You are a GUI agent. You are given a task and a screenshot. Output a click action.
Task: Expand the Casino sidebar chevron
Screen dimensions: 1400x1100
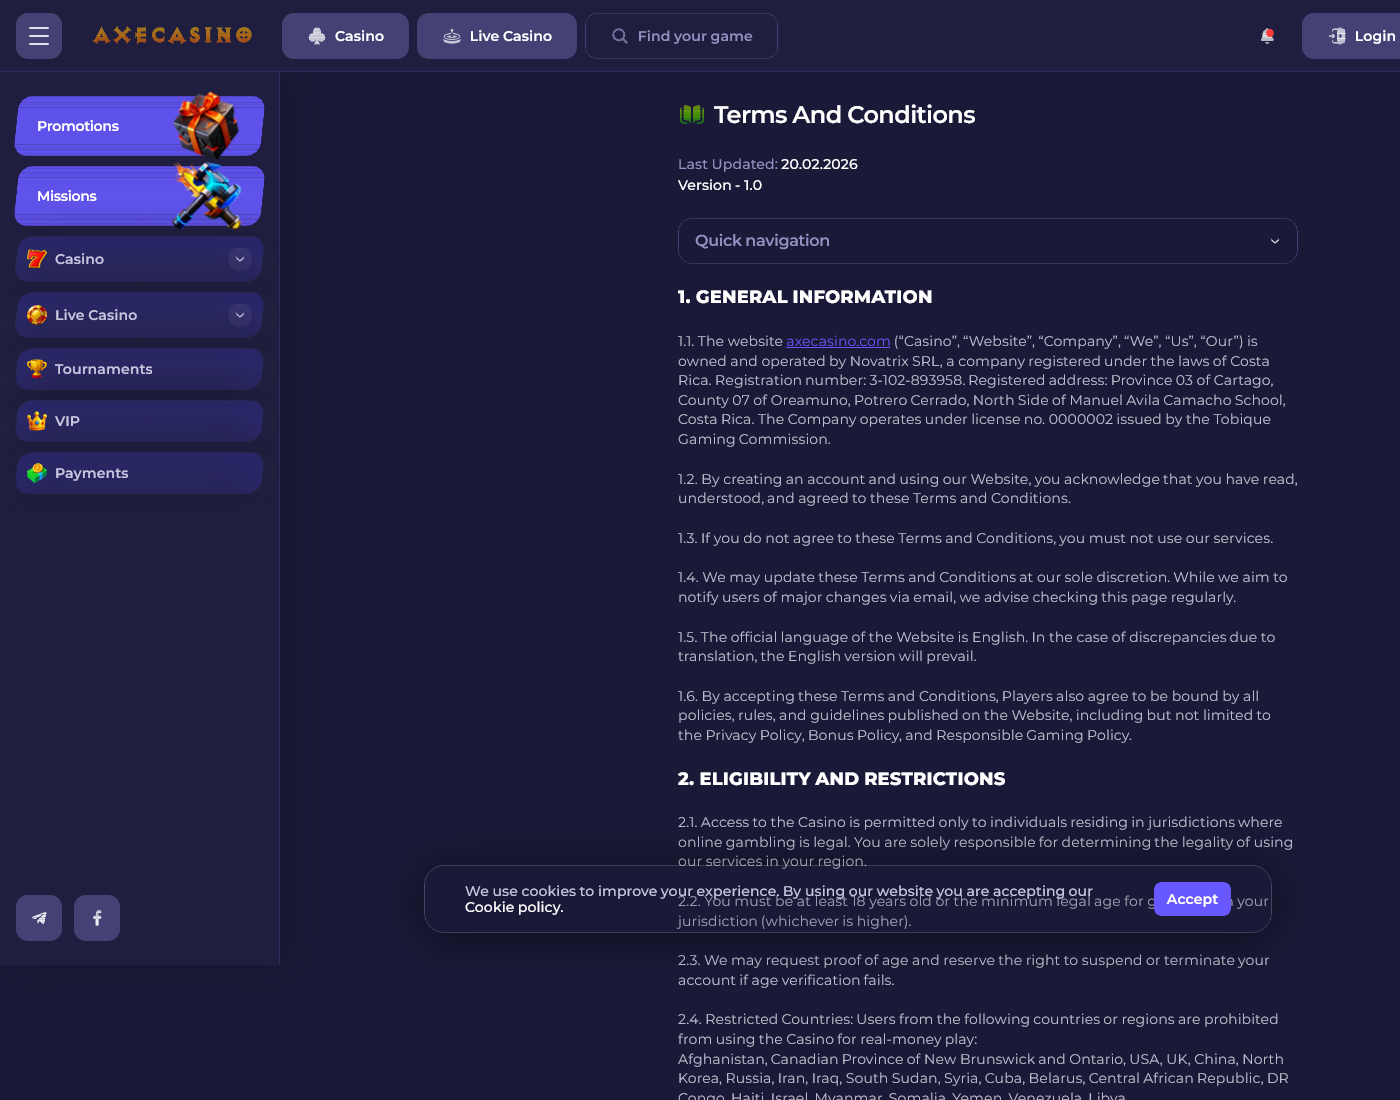pyautogui.click(x=240, y=259)
